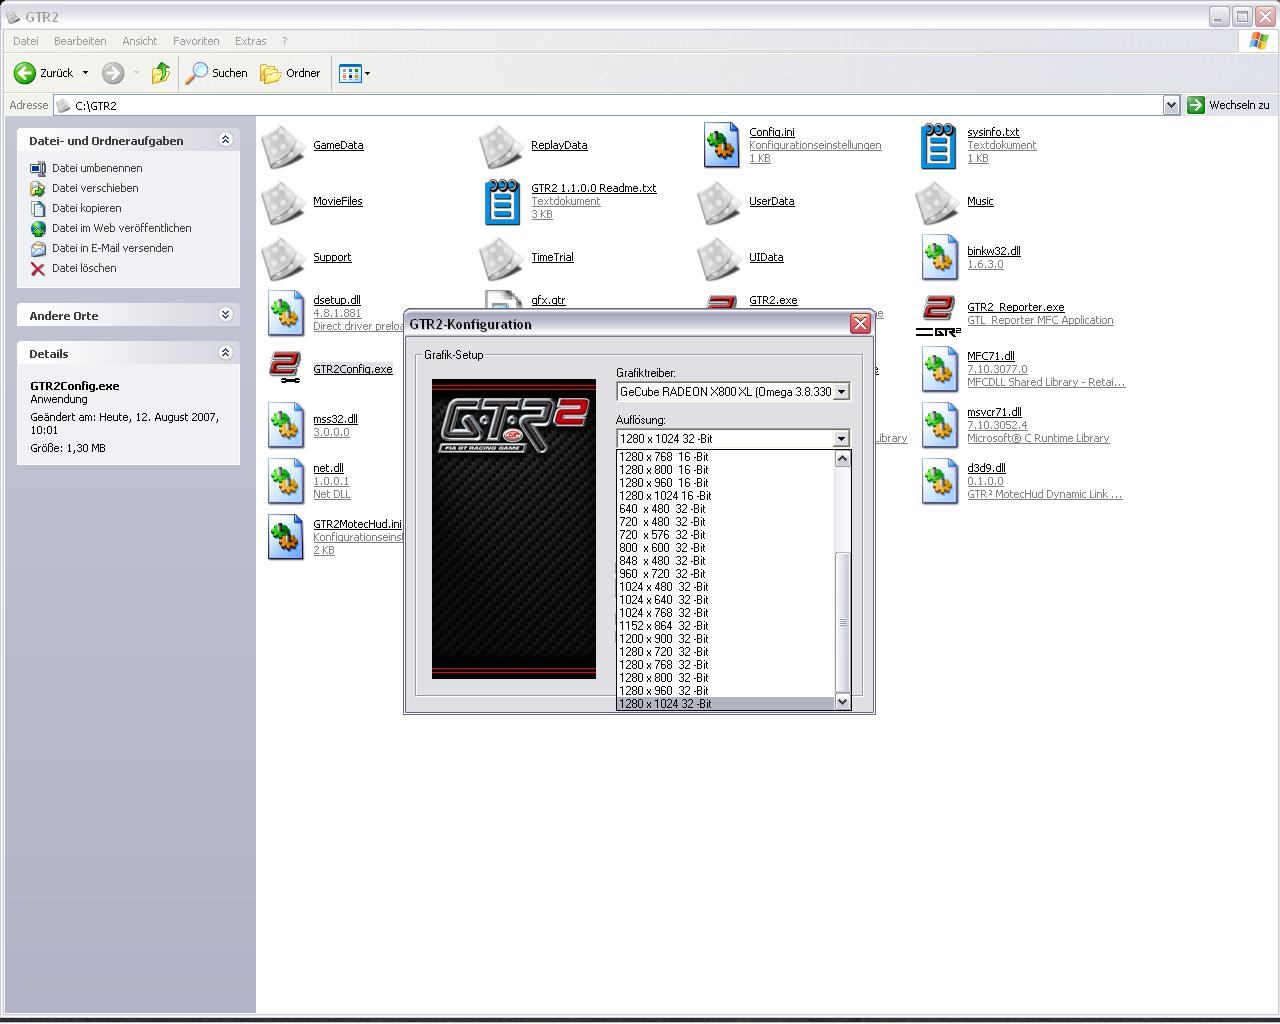Click Datei kopieren task link
The image size is (1280, 1024).
(x=87, y=208)
